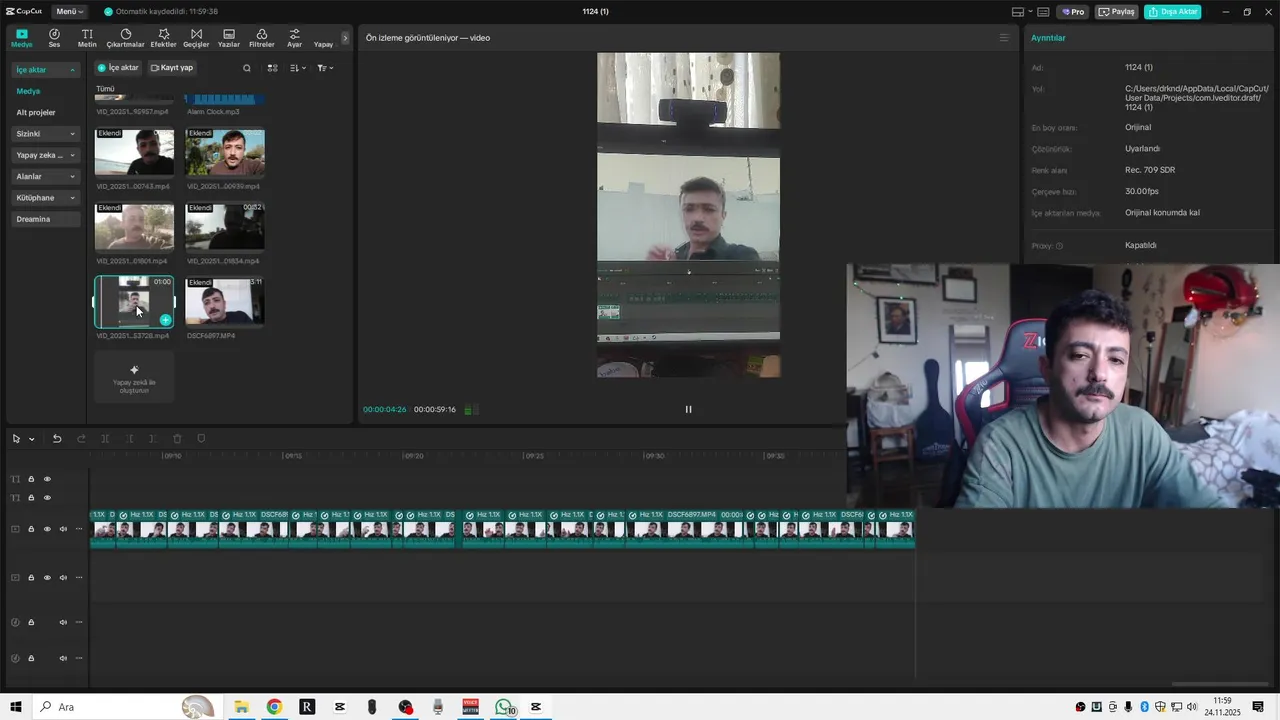Undo the last timeline action
Screen dimensions: 1280x720
[57, 439]
